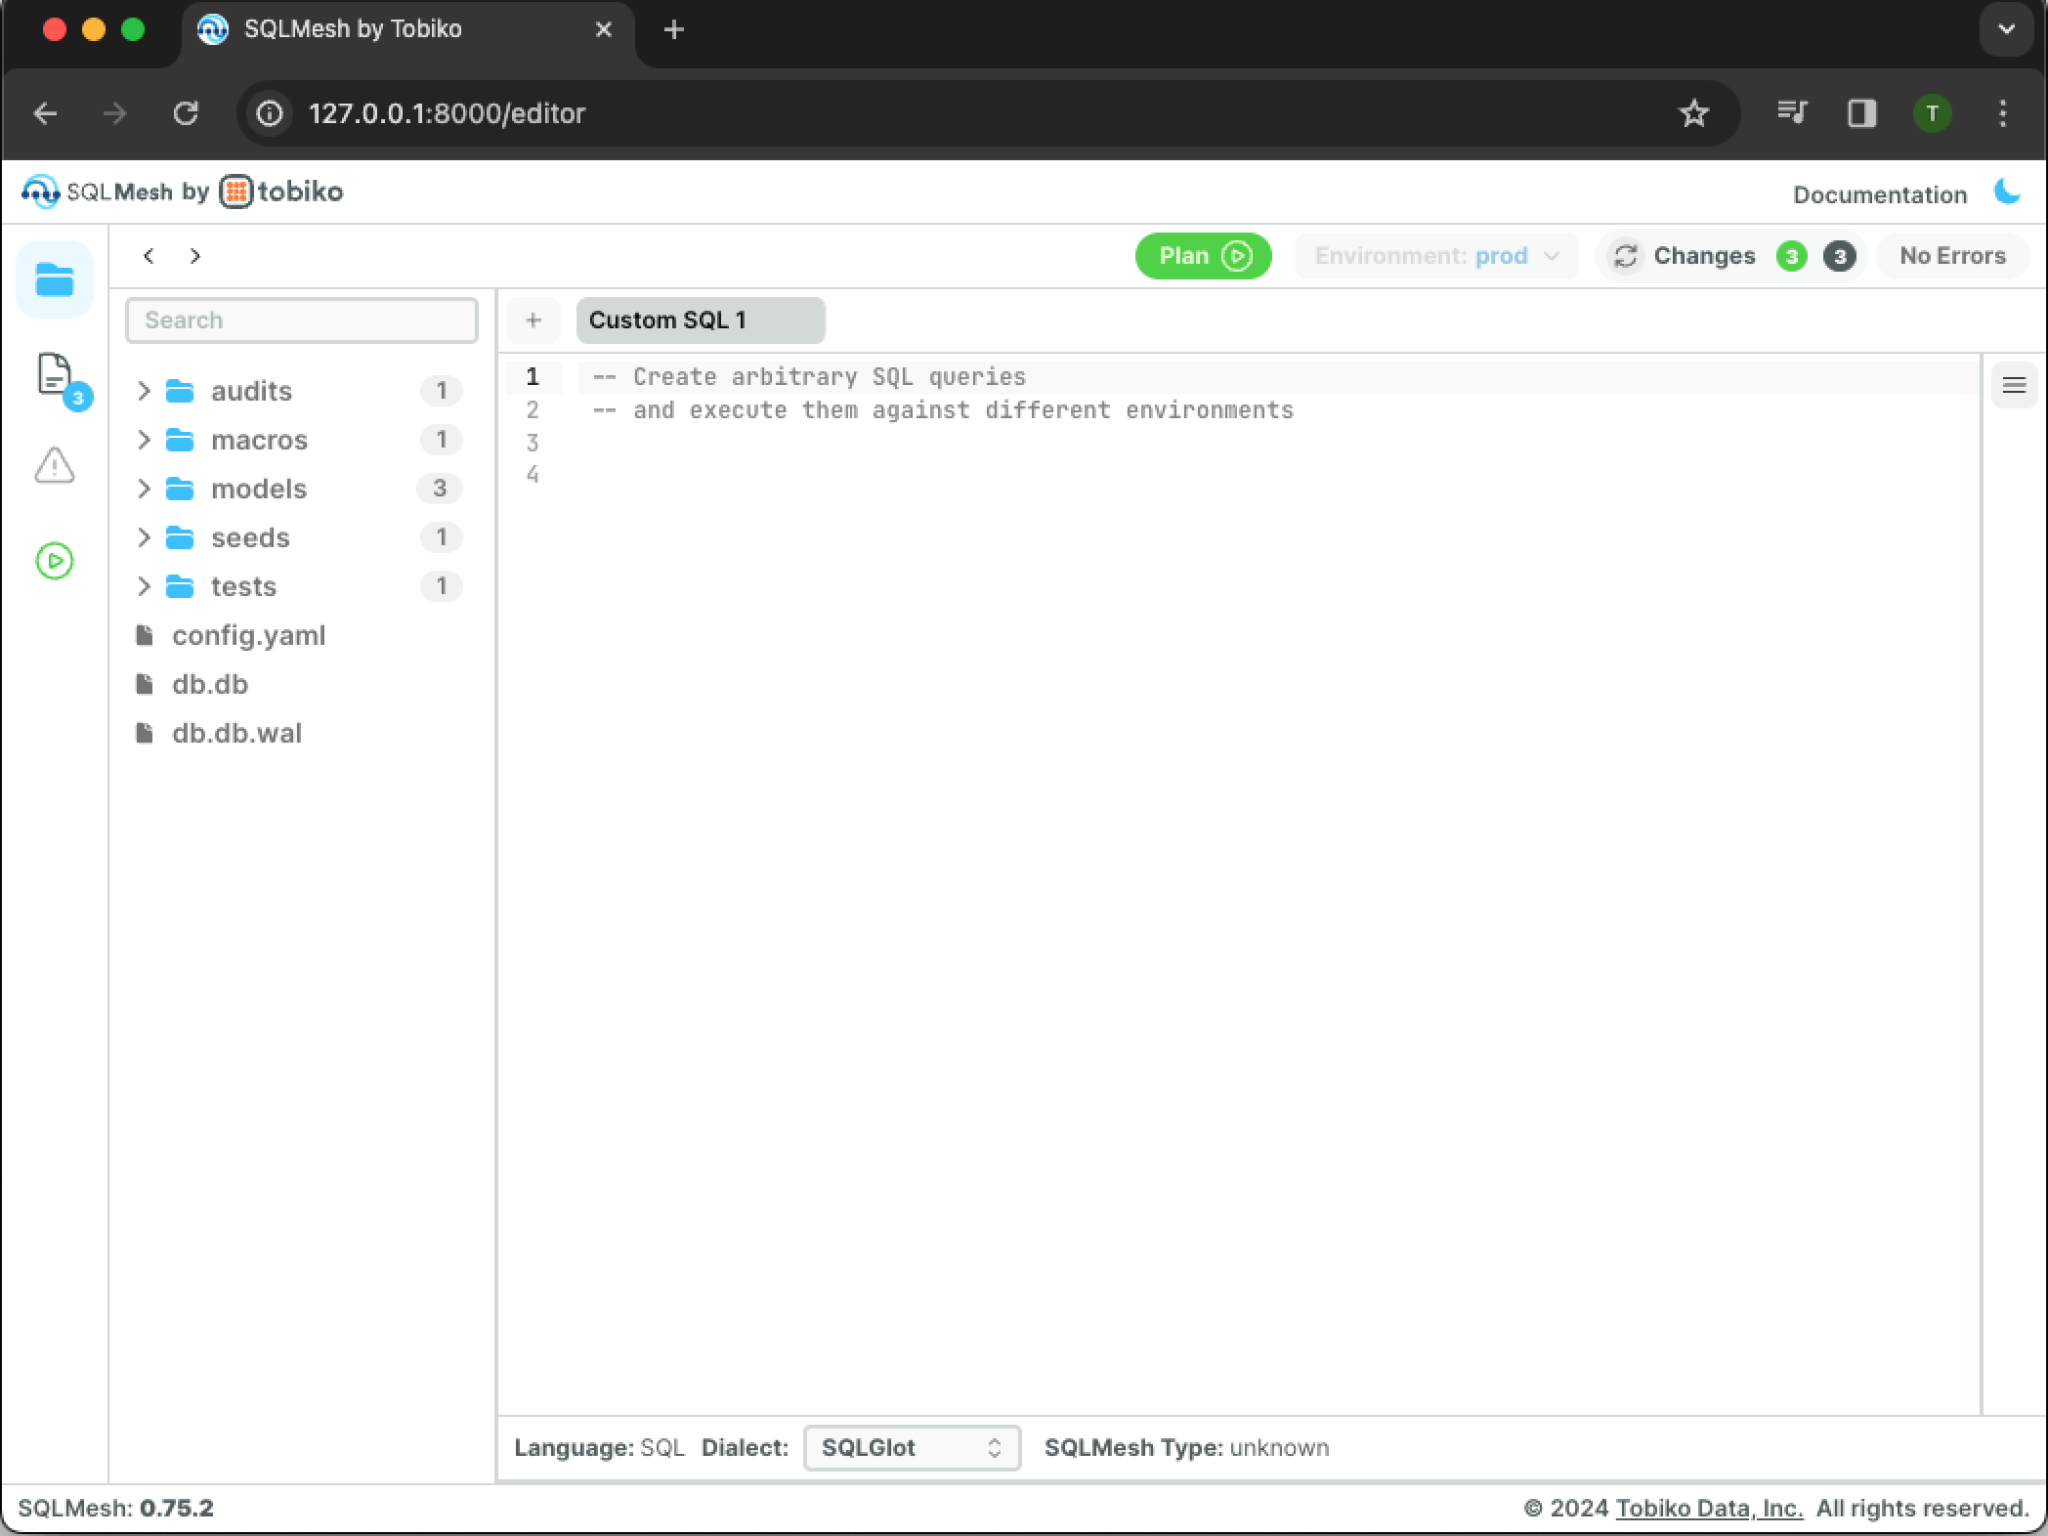2048x1536 pixels.
Task: View site information icon in address bar
Action: click(x=270, y=113)
